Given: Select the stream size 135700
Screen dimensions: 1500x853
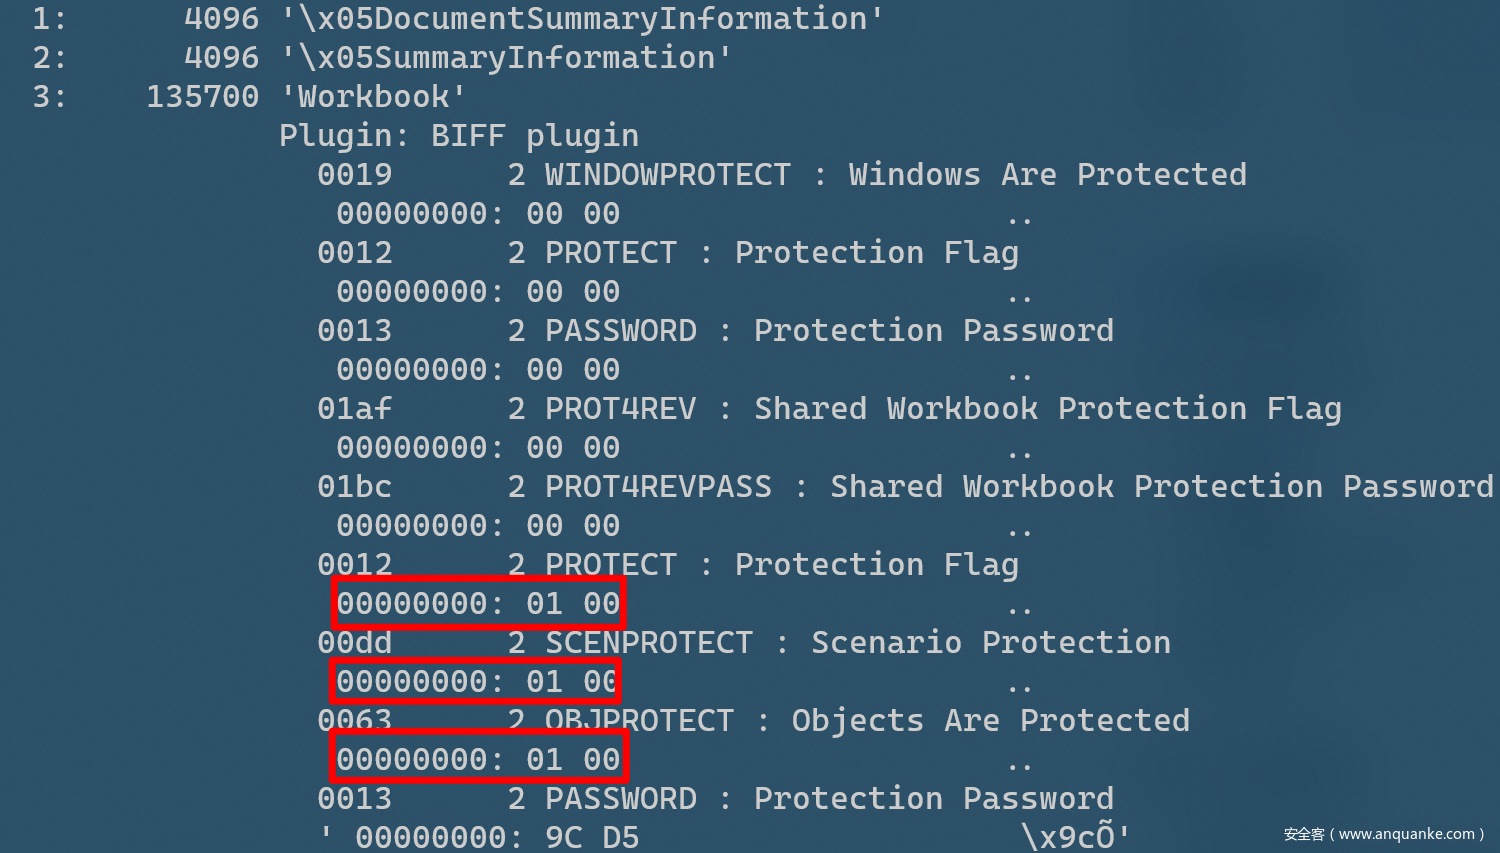Looking at the screenshot, I should (202, 97).
